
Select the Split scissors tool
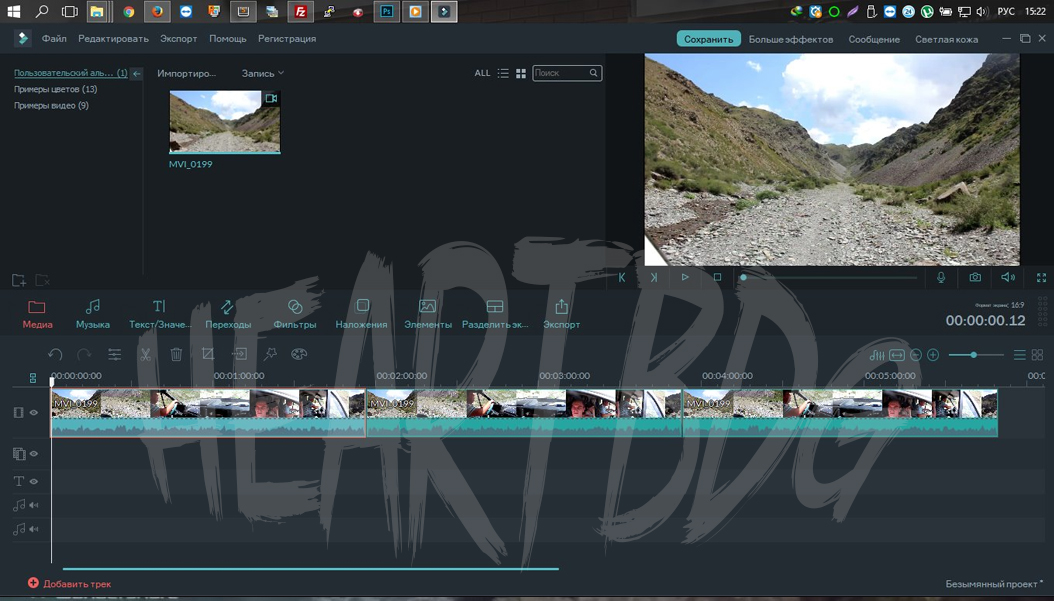click(x=146, y=354)
